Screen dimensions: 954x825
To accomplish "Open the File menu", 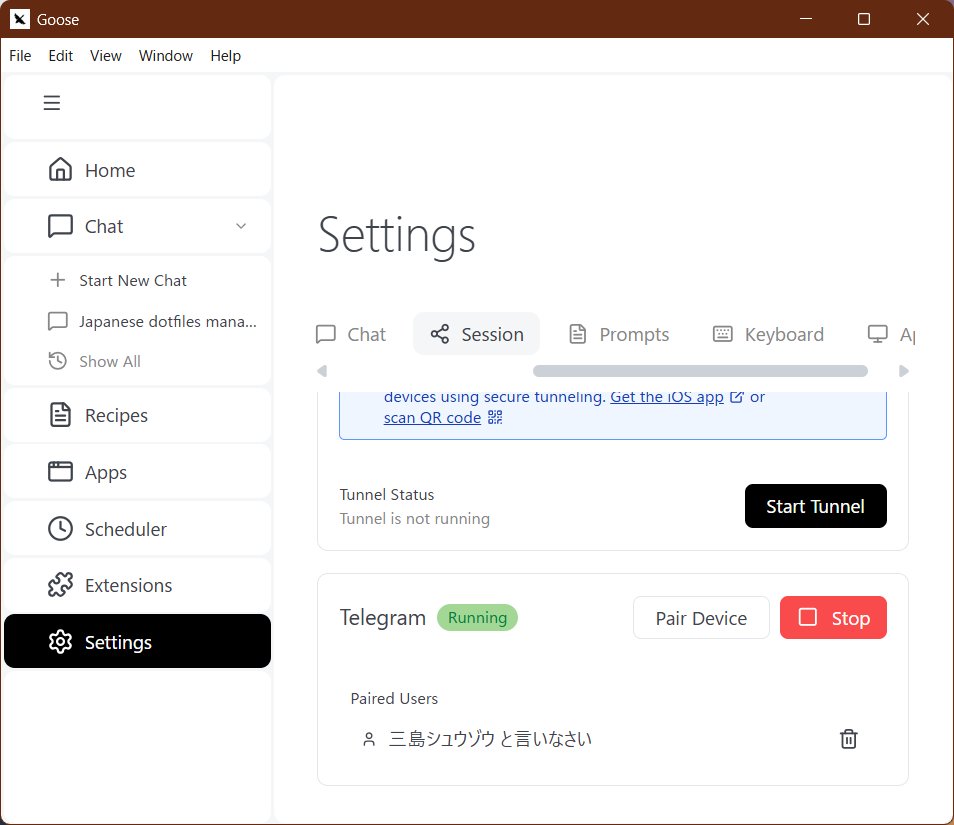I will point(20,56).
